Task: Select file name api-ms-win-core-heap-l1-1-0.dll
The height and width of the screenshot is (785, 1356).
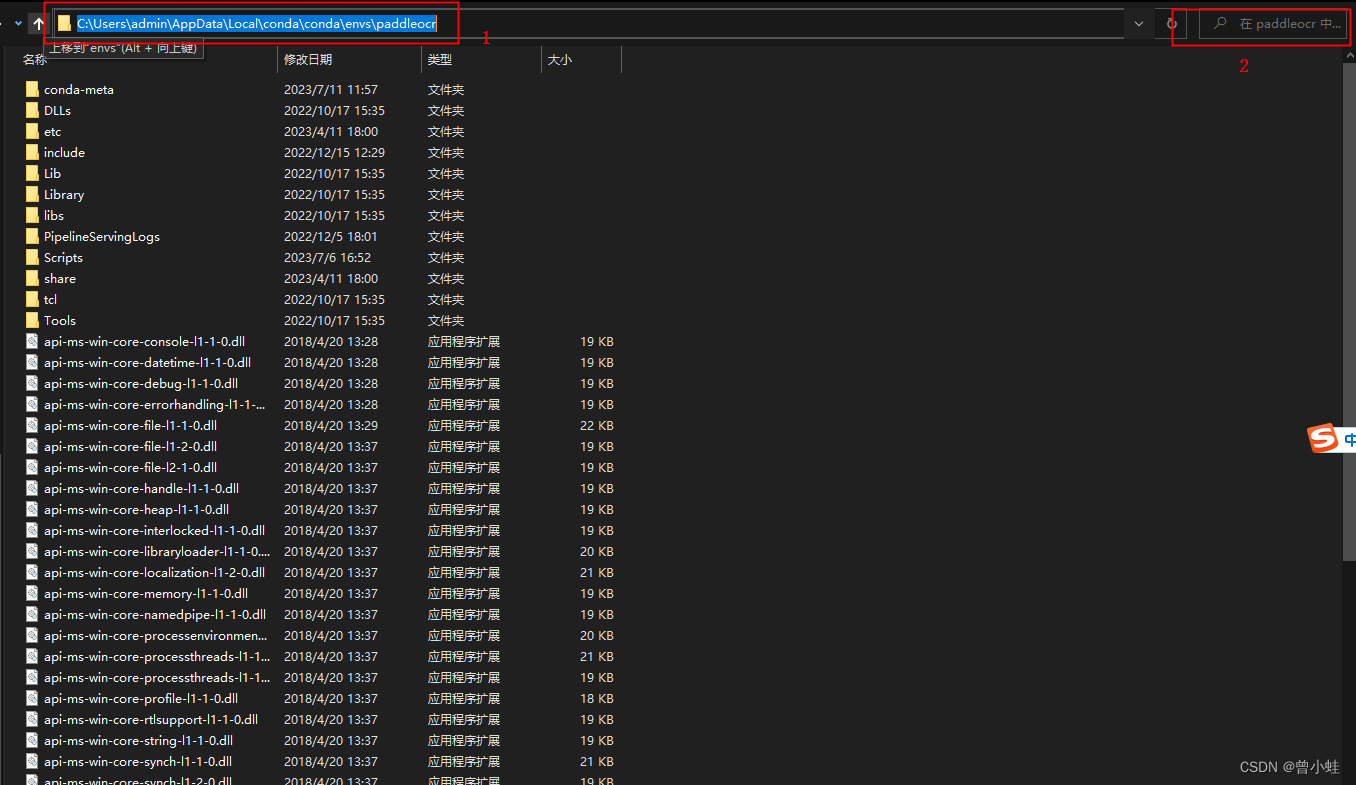Action: (136, 510)
